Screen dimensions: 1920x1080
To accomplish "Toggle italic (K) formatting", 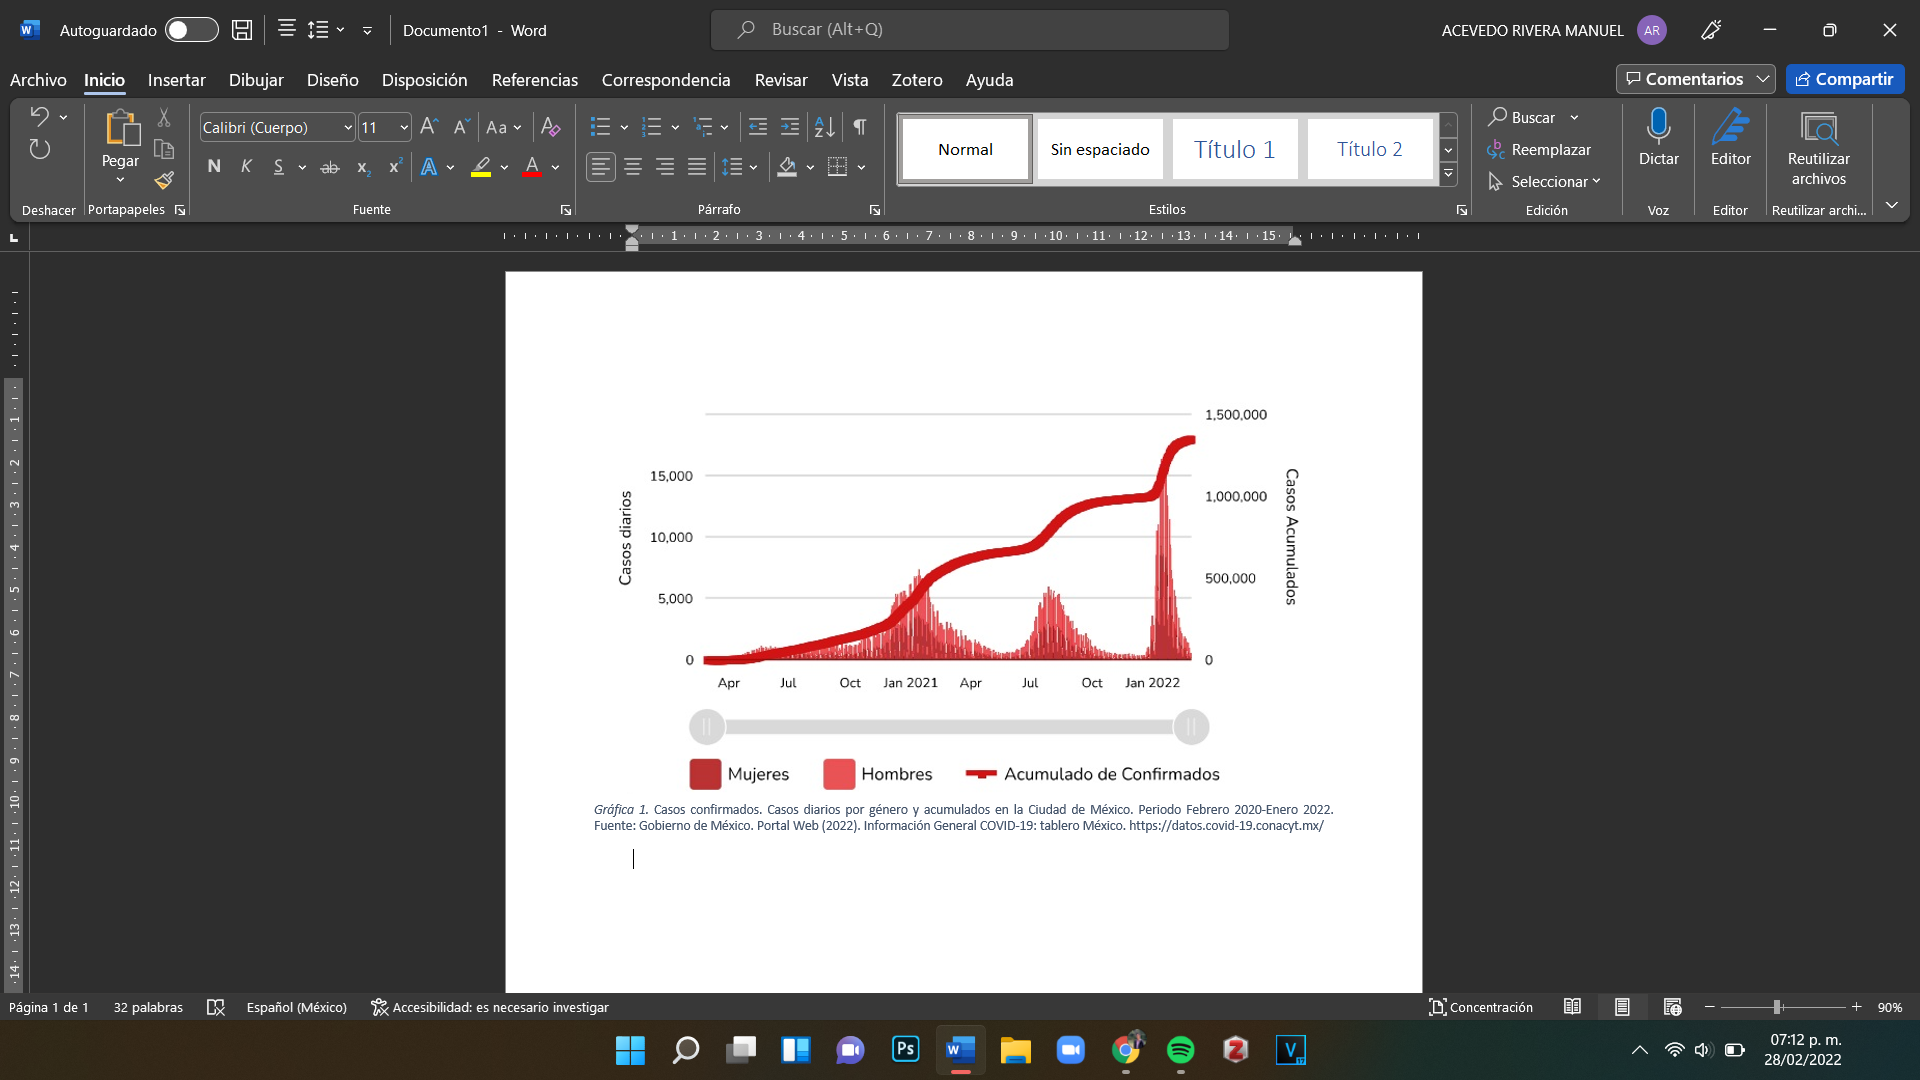I will click(x=246, y=167).
